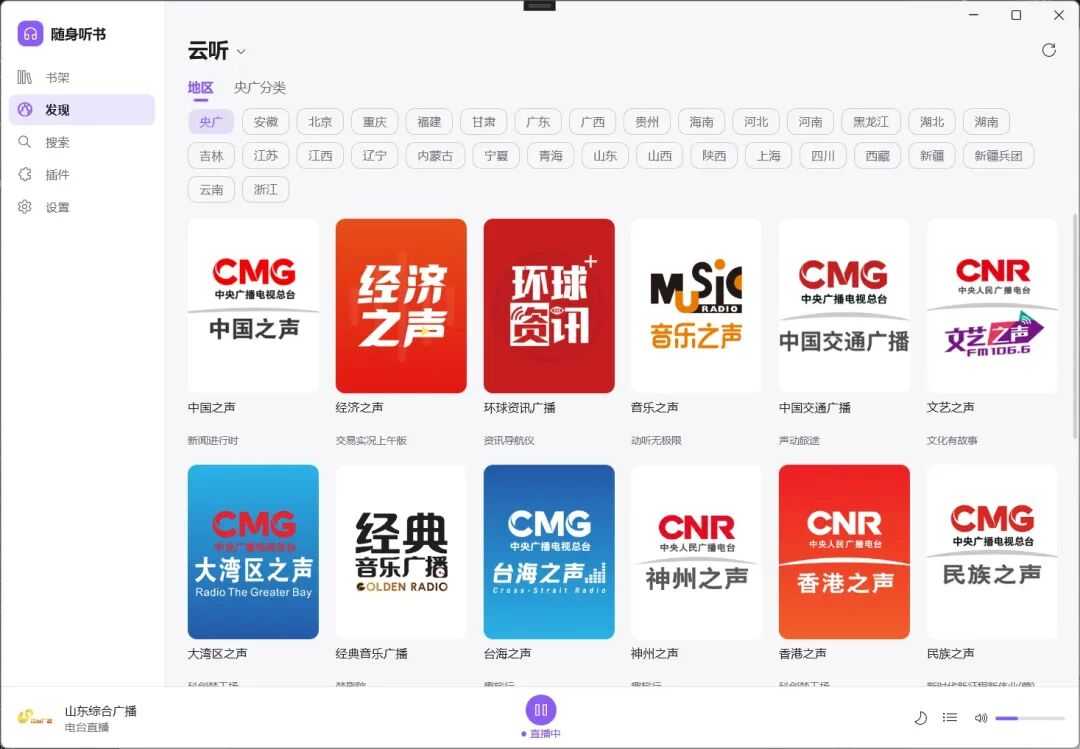Open the 环球资讯 station cover

click(549, 306)
